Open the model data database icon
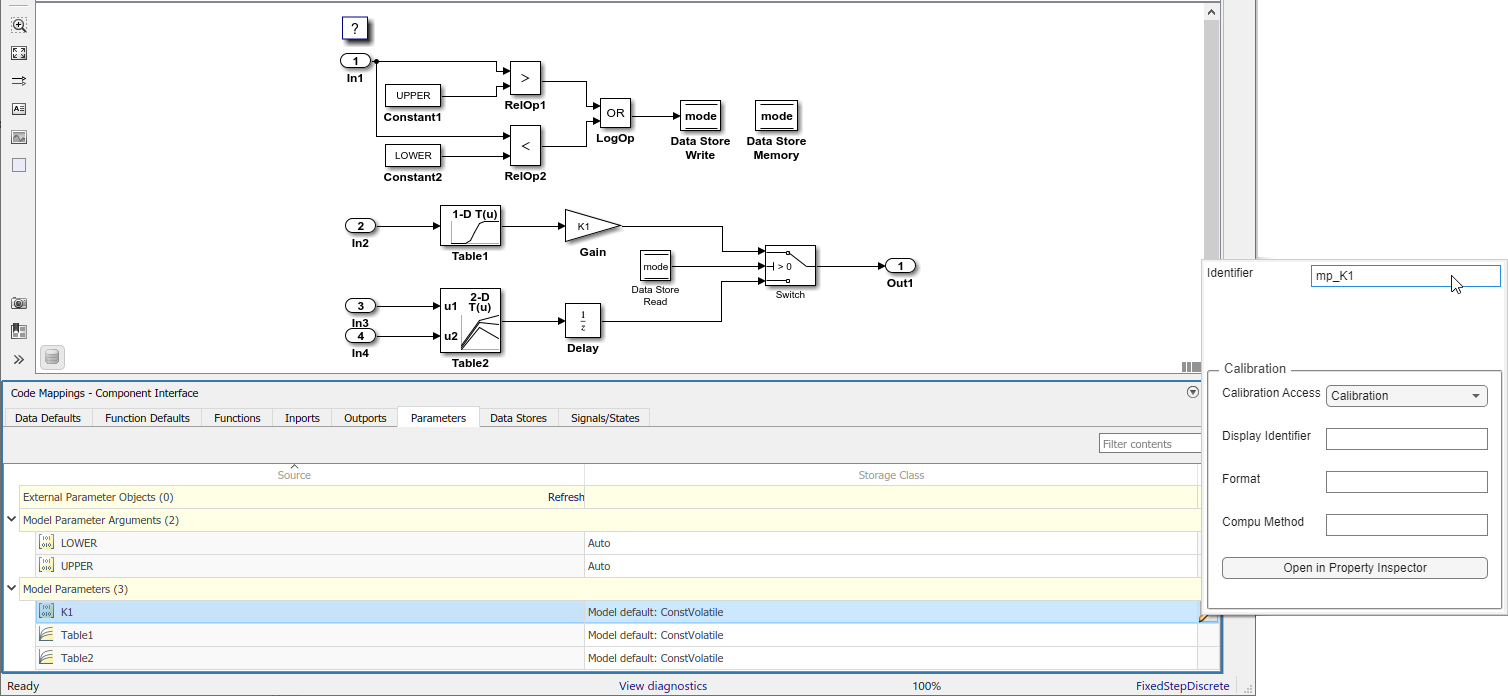1508x696 pixels. click(52, 357)
